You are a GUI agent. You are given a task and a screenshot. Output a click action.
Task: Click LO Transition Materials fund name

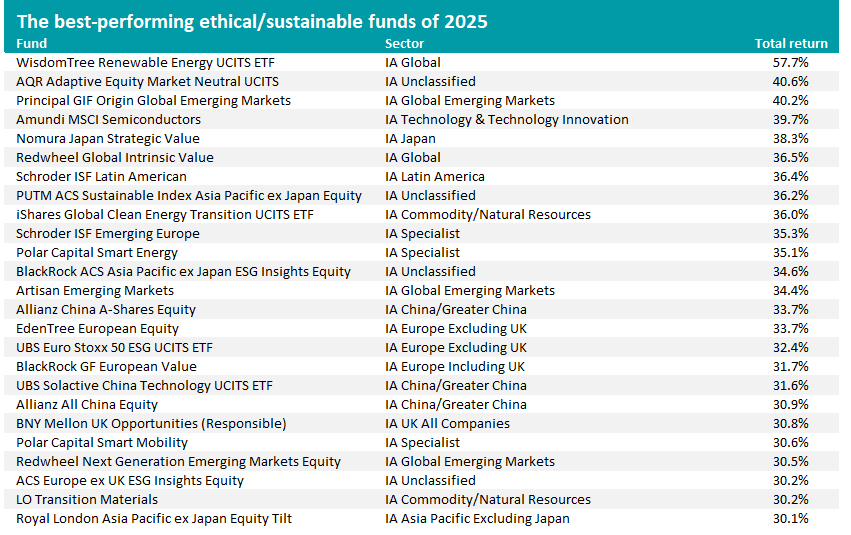(x=88, y=499)
